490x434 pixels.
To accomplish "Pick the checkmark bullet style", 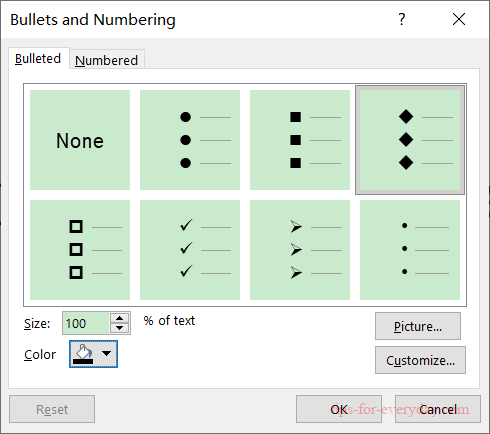I will pyautogui.click(x=190, y=250).
